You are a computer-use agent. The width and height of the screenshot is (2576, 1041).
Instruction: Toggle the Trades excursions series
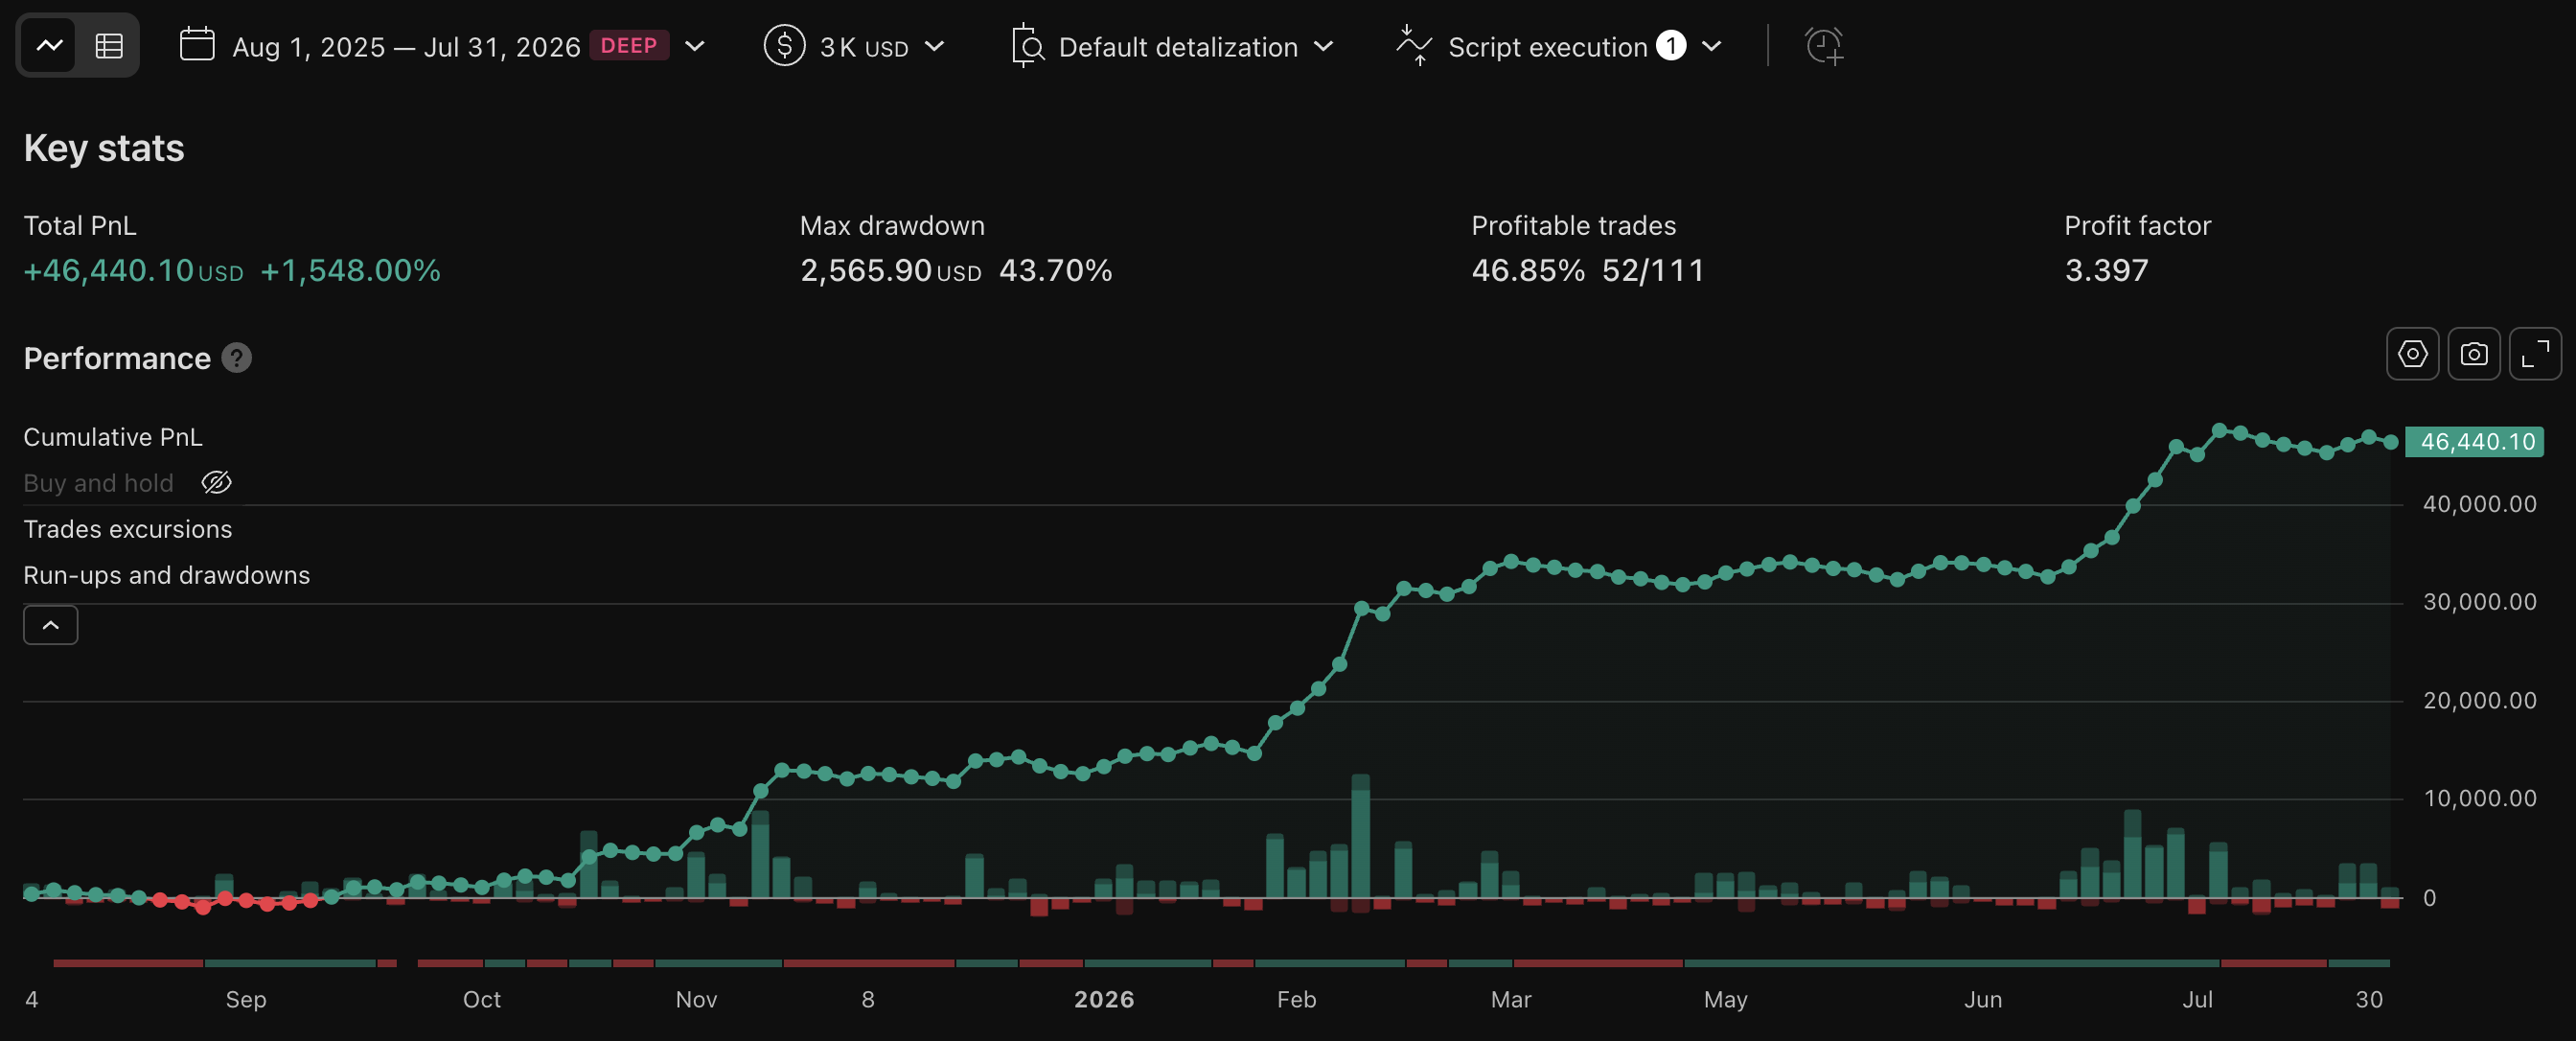[x=128, y=529]
